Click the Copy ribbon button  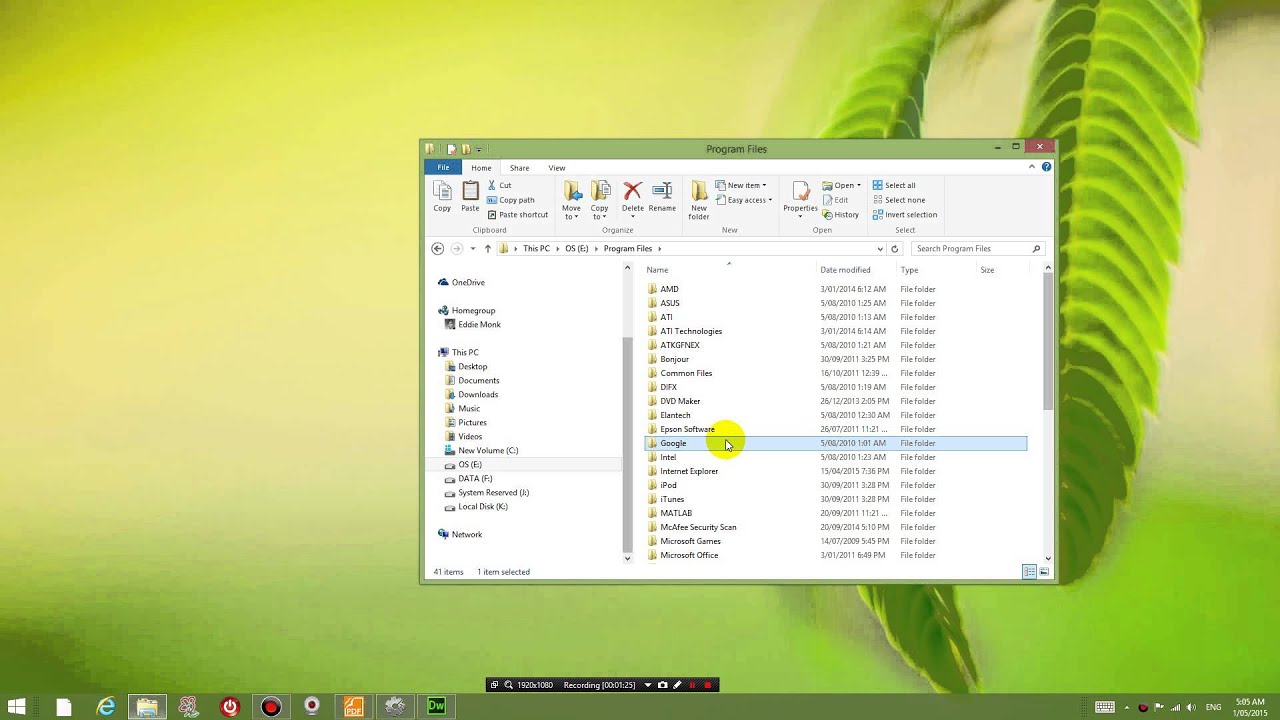[x=442, y=197]
